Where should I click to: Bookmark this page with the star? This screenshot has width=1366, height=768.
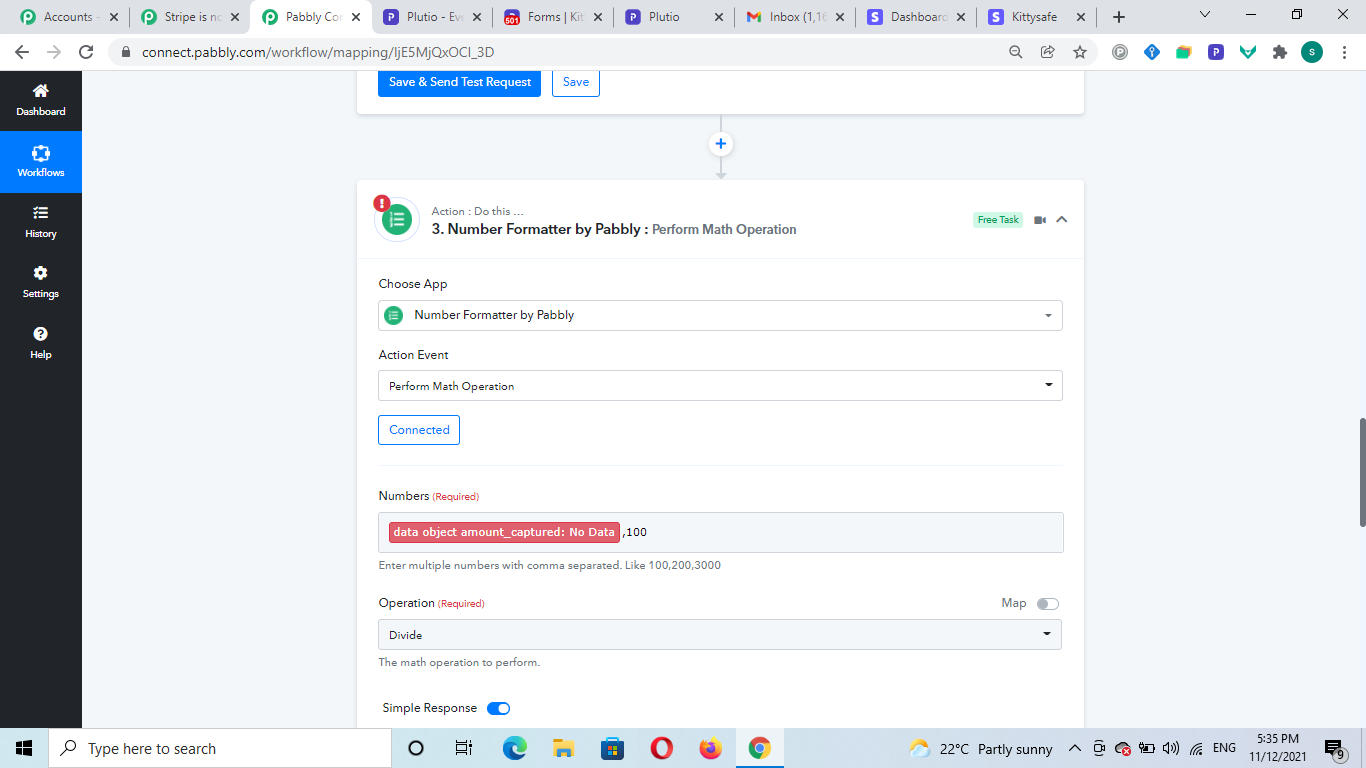coord(1079,52)
